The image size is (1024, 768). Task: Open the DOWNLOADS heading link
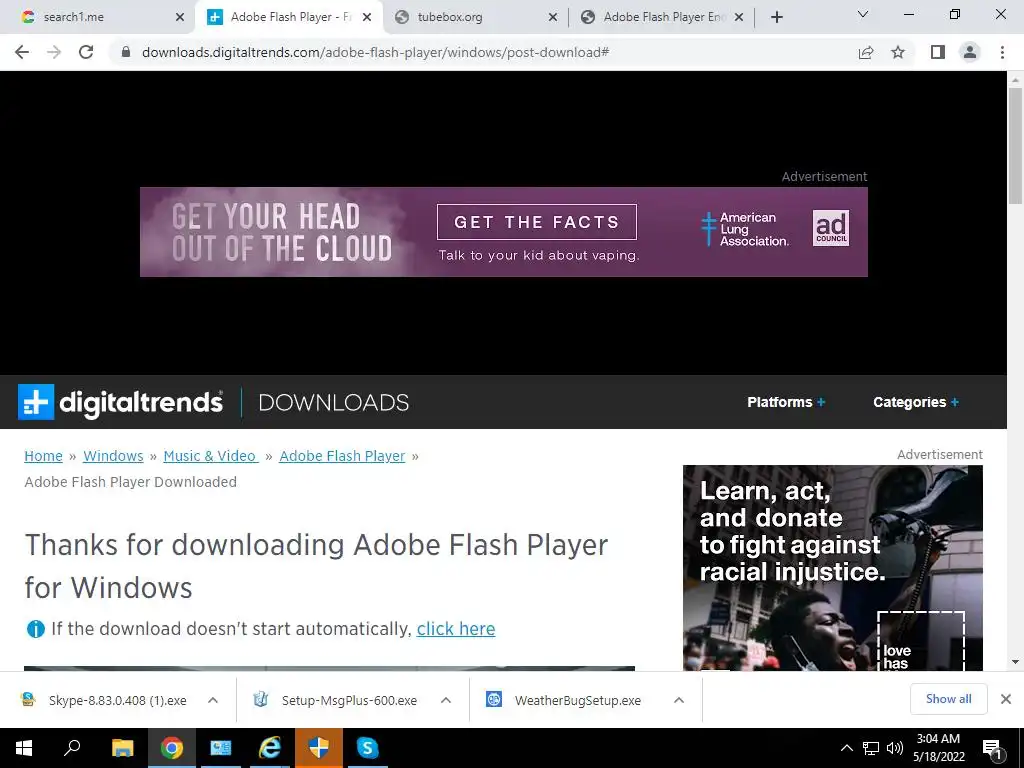[x=334, y=402]
